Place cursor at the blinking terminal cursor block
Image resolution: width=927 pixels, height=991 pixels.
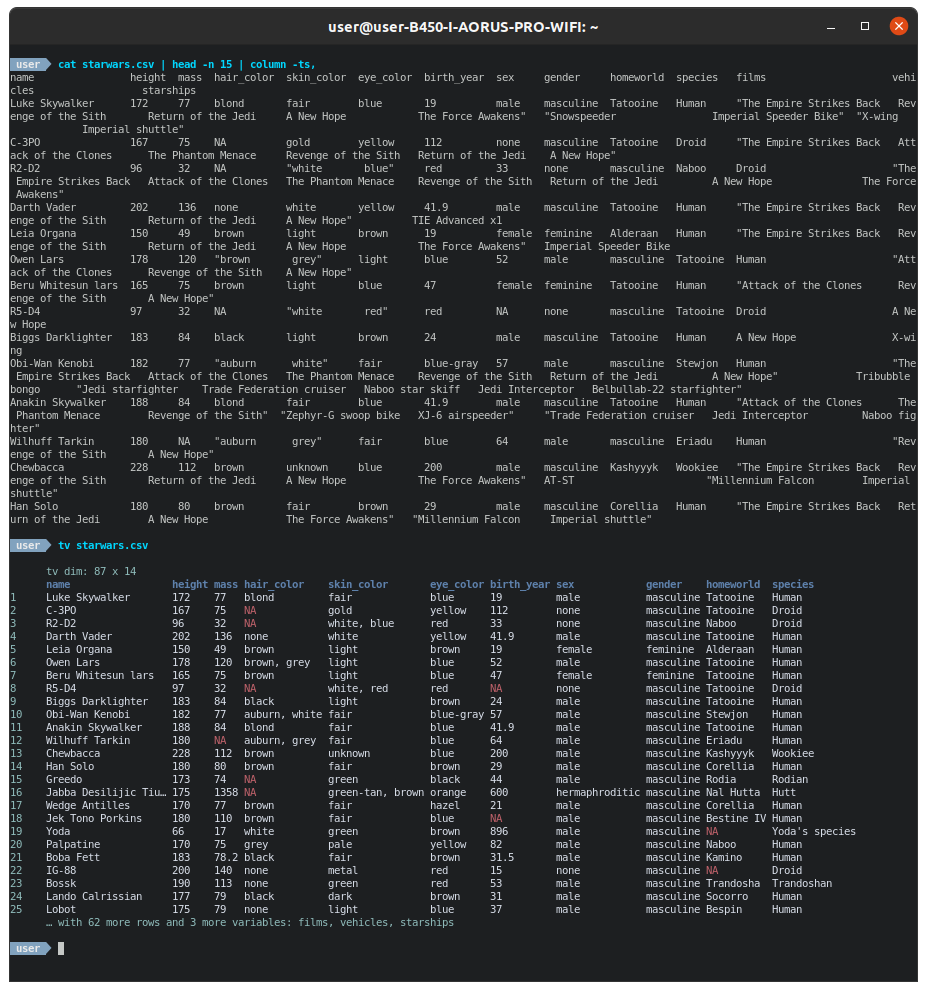click(61, 948)
